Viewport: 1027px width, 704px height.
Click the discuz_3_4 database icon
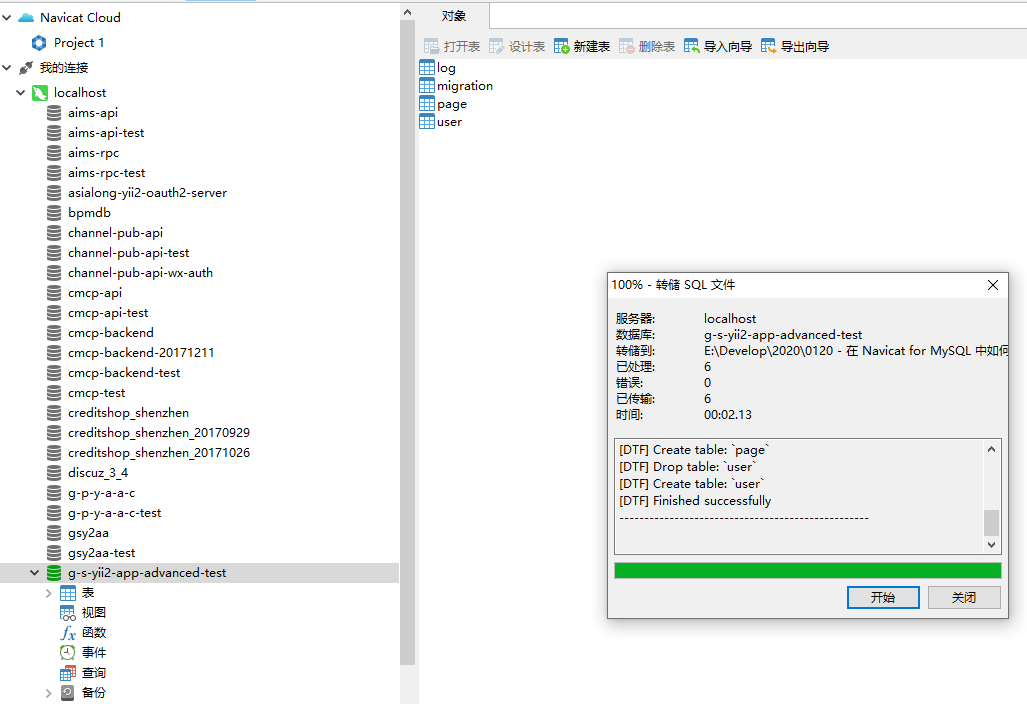54,473
